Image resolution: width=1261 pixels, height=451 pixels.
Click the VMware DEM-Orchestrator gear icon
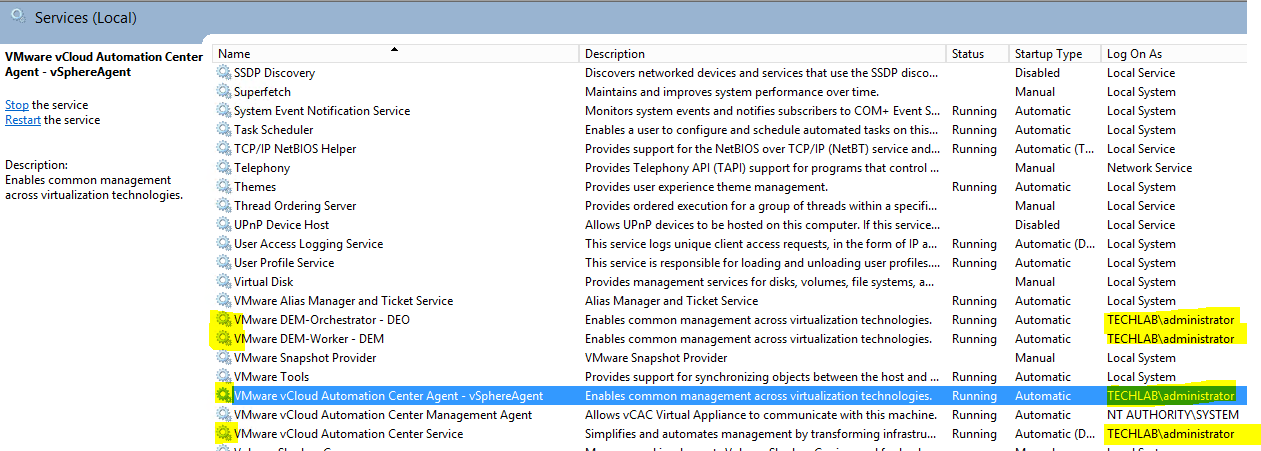coord(223,320)
